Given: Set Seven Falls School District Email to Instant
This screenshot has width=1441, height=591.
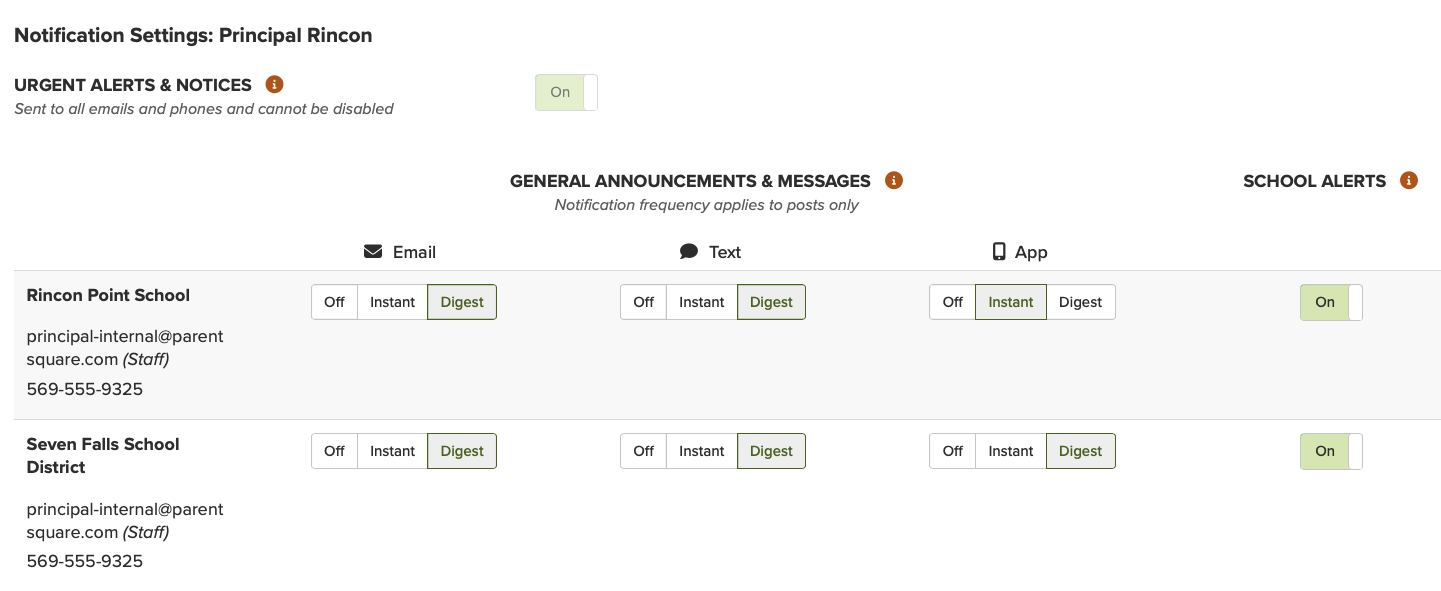Looking at the screenshot, I should [x=392, y=451].
